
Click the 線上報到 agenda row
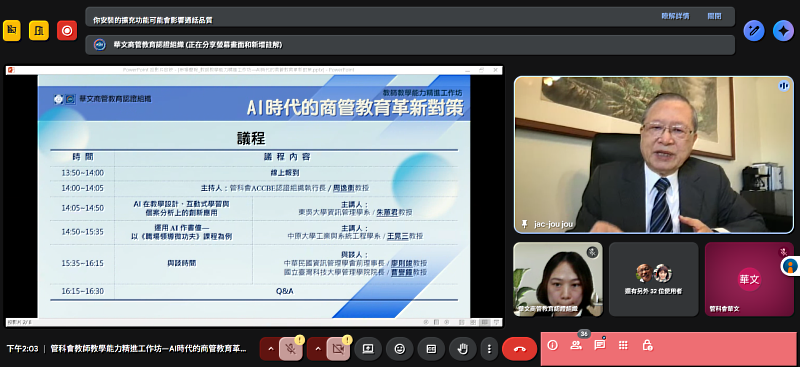click(286, 173)
